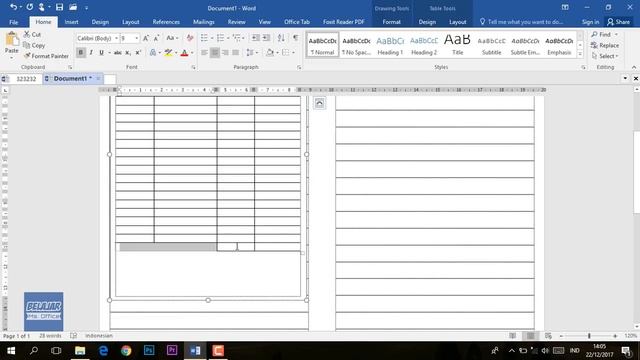The height and width of the screenshot is (360, 640).
Task: Open line spacing options
Action: coord(252,53)
